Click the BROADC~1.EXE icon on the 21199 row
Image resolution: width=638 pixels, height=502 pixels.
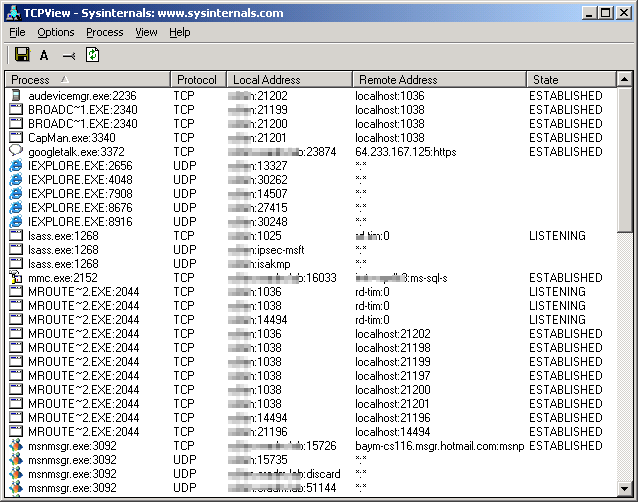pyautogui.click(x=16, y=109)
